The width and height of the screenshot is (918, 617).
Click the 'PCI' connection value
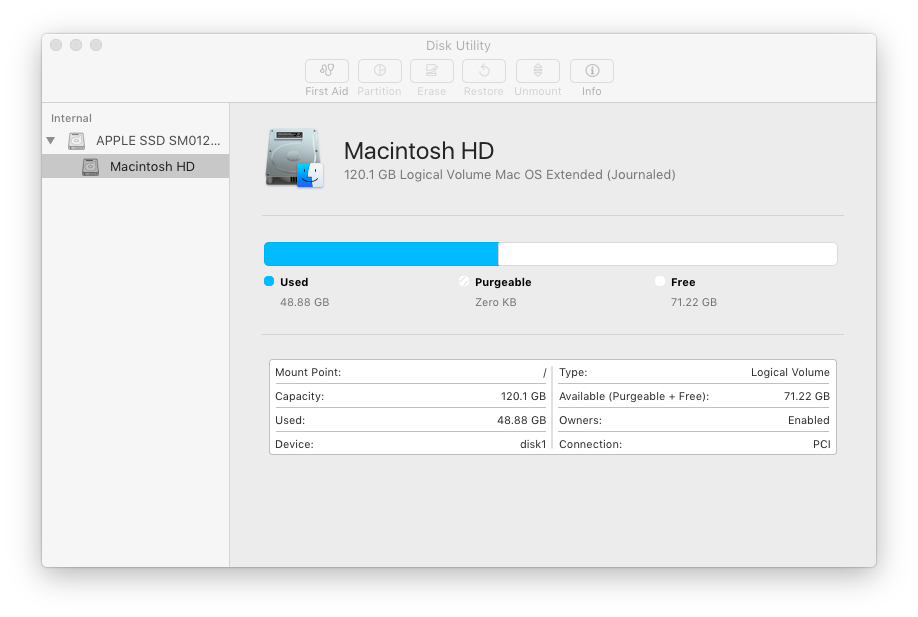coord(821,444)
